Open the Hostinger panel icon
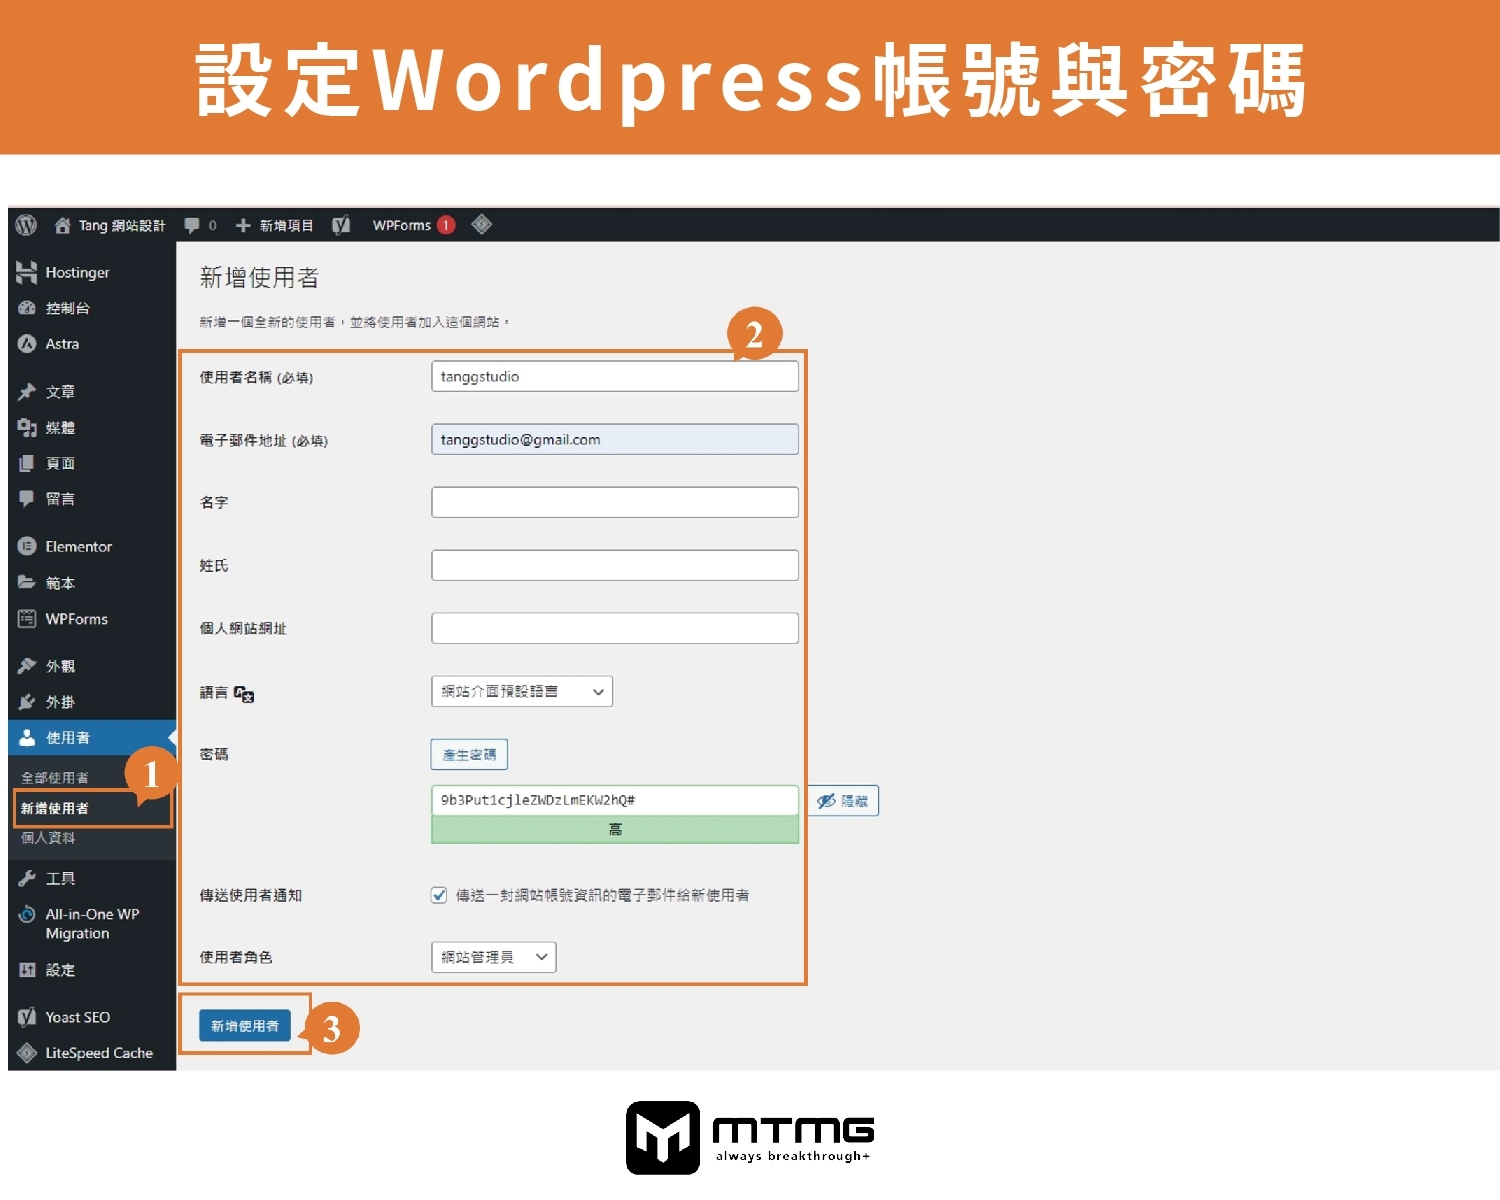1500x1200 pixels. pyautogui.click(x=27, y=271)
